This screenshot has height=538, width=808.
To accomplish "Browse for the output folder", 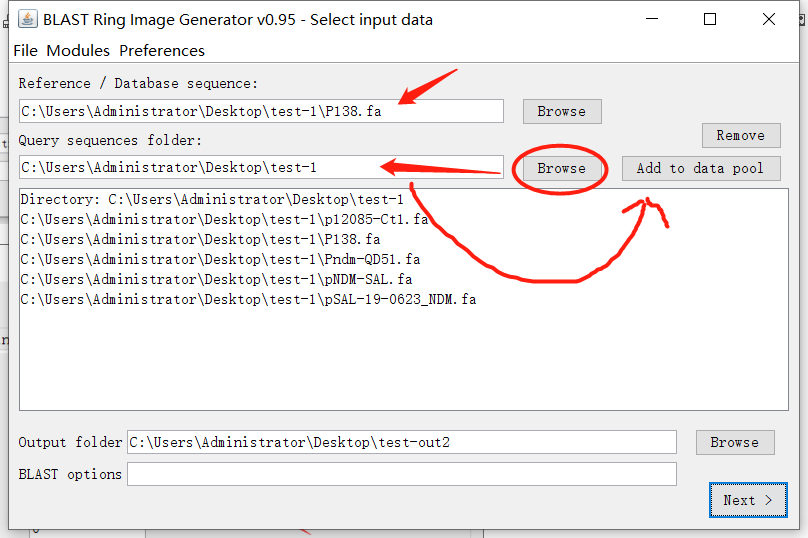I will click(x=734, y=442).
